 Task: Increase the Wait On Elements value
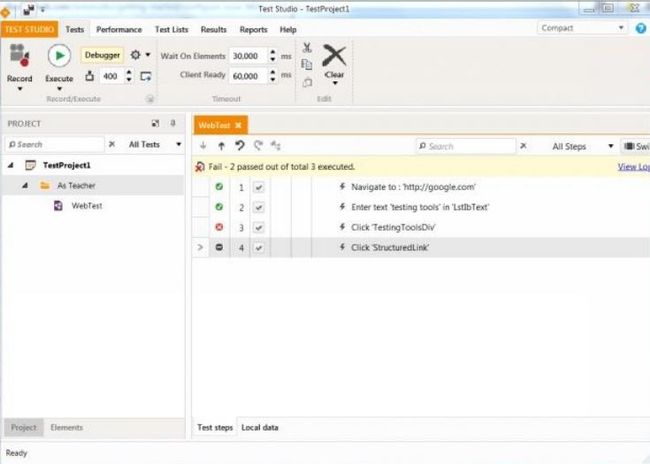click(x=272, y=52)
